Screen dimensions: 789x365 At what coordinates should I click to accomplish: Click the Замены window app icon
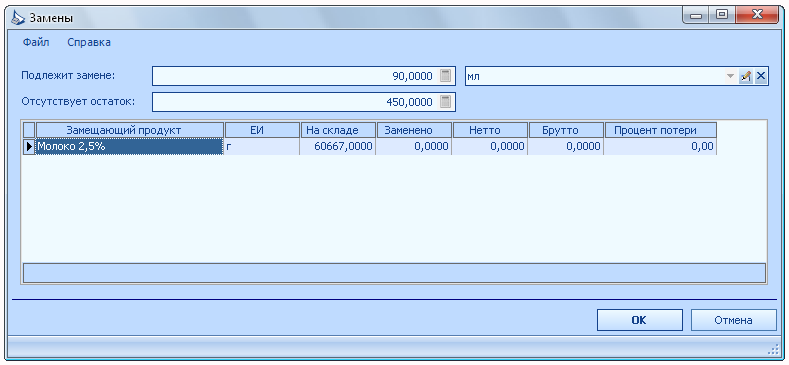(x=18, y=18)
